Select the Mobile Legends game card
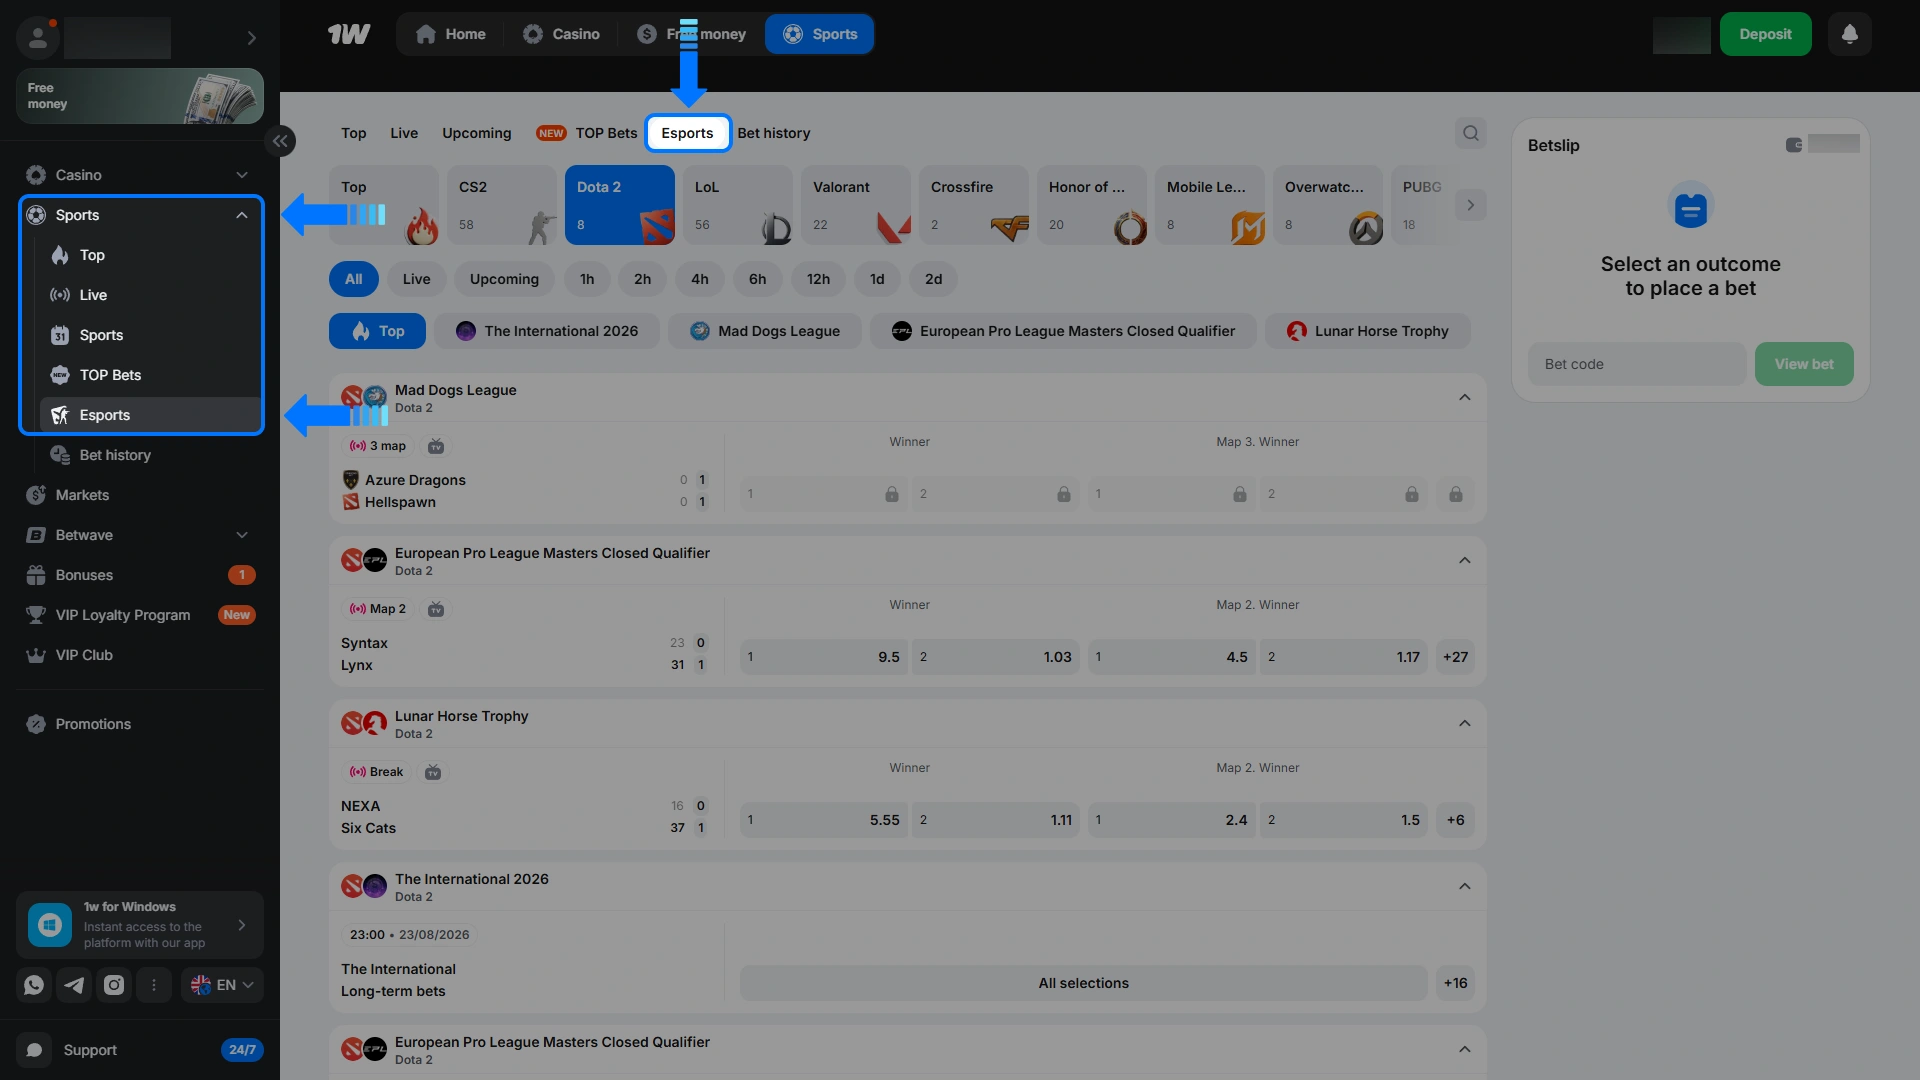1920x1080 pixels. point(1210,205)
